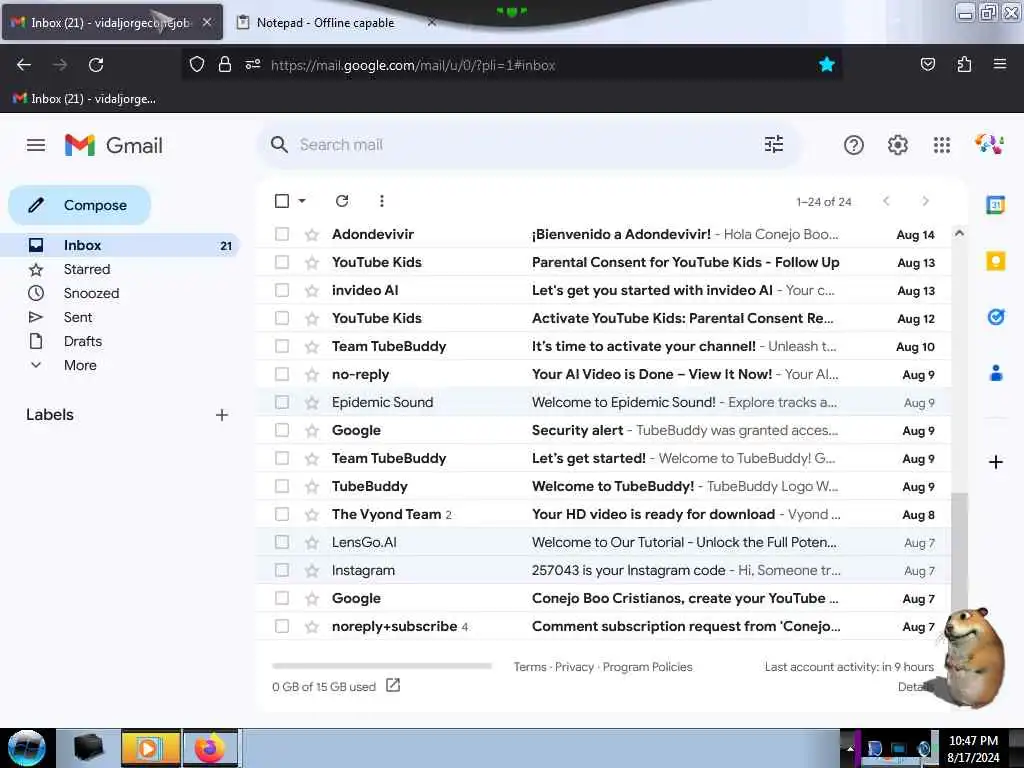Open the media player taskbar icon
The height and width of the screenshot is (768, 1024).
pos(150,748)
